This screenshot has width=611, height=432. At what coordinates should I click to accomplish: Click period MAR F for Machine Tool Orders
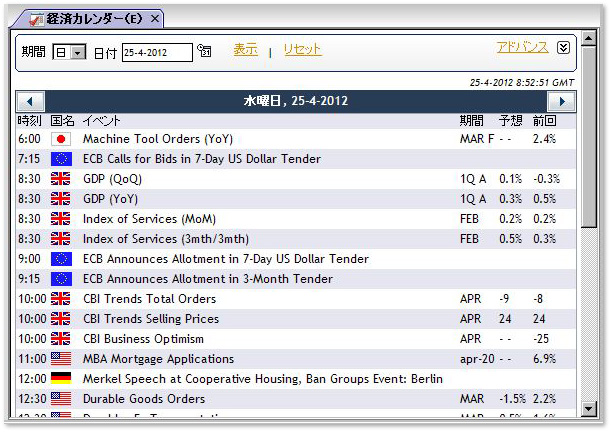(x=477, y=139)
